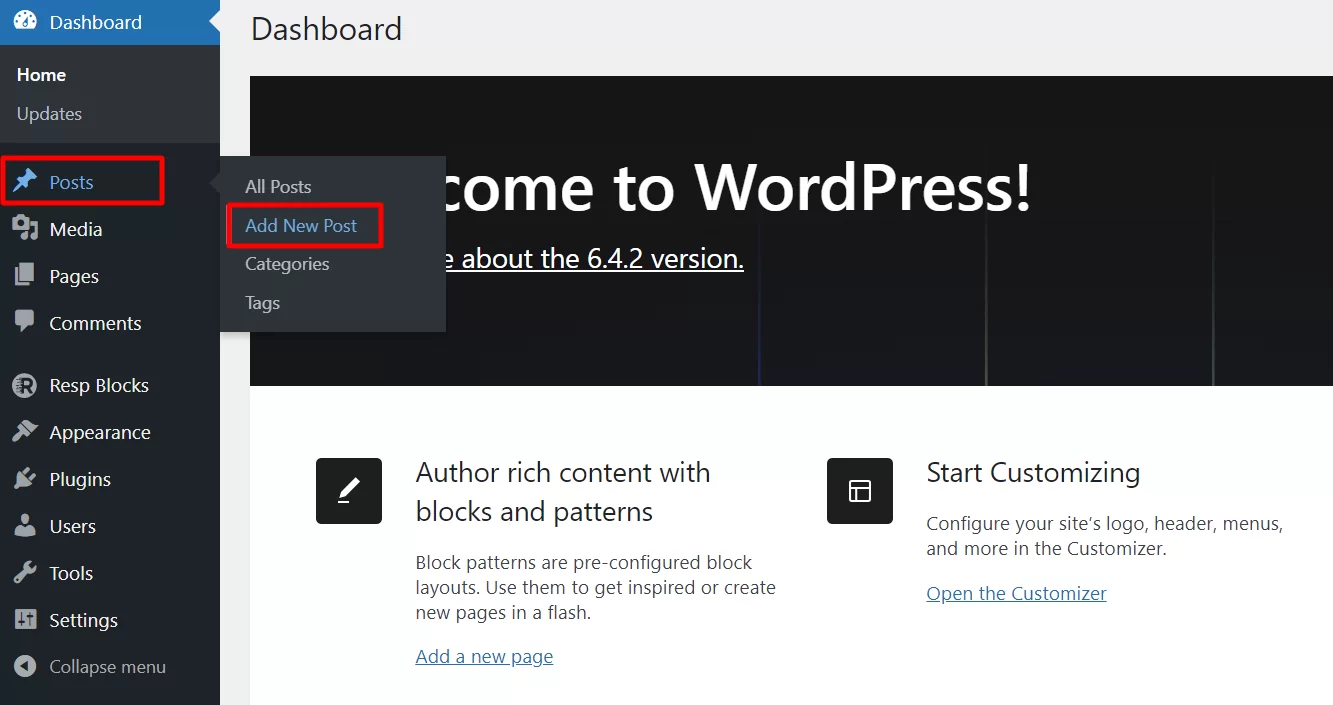Click the Dashboard gauge icon
The width and height of the screenshot is (1333, 705).
24,21
